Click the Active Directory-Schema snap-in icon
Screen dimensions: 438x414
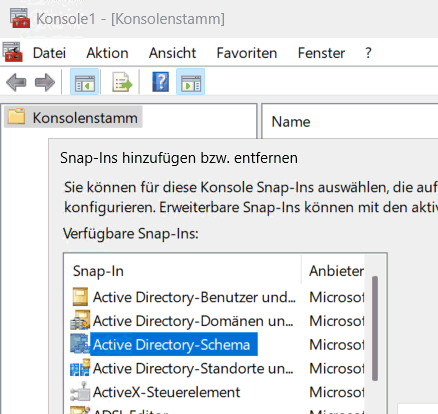[x=80, y=344]
